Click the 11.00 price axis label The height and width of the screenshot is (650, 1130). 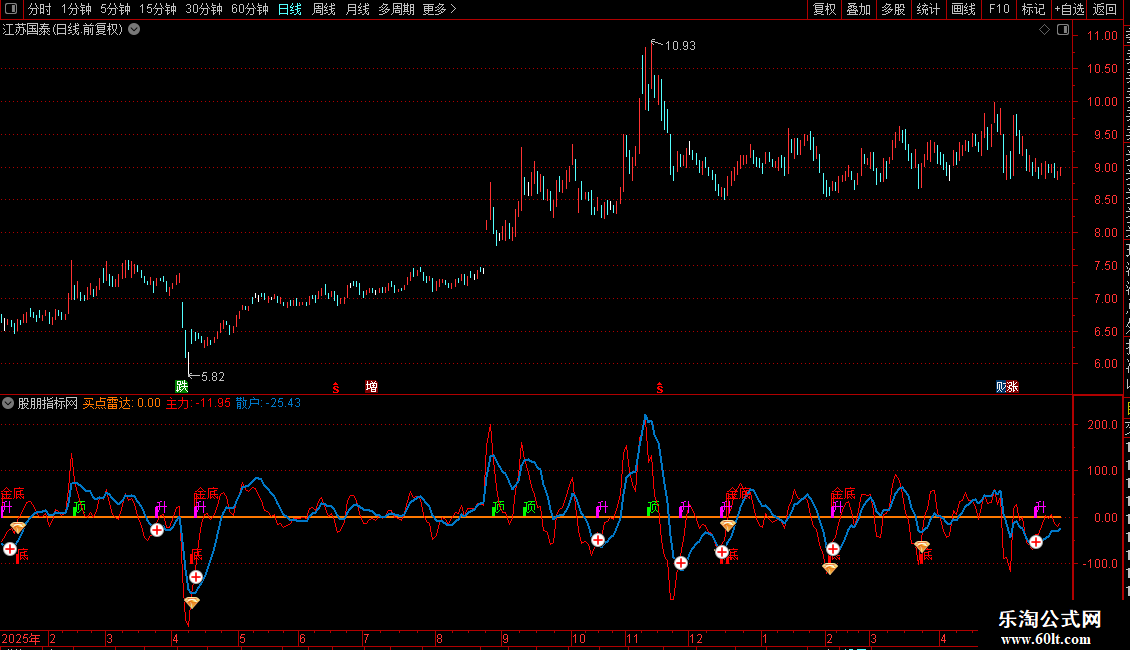pyautogui.click(x=1103, y=36)
